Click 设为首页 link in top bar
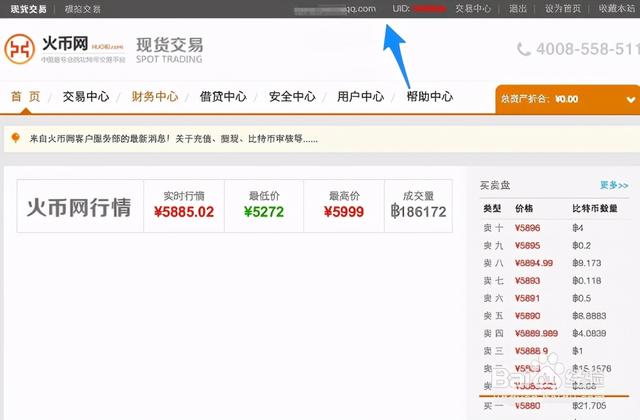This screenshot has width=640, height=420. [562, 9]
